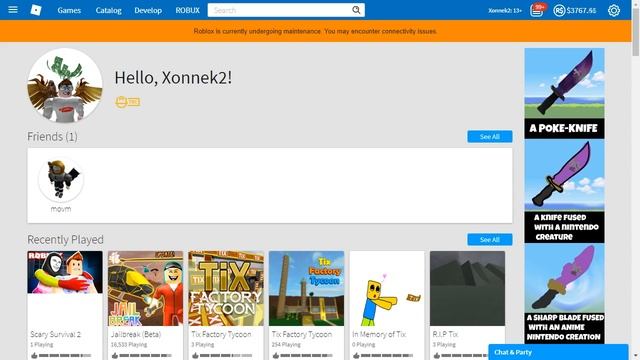The height and width of the screenshot is (360, 640).
Task: Click In Memory of Tix's vote ratio bar
Action: (387, 356)
